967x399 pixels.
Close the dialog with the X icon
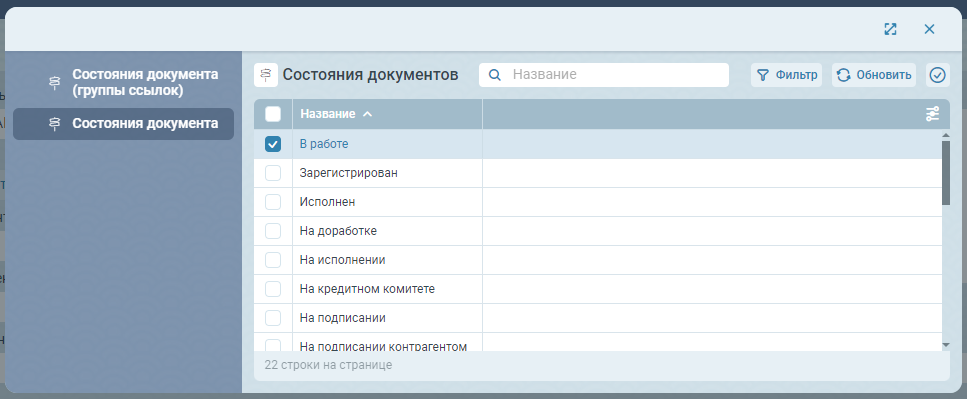(x=929, y=29)
